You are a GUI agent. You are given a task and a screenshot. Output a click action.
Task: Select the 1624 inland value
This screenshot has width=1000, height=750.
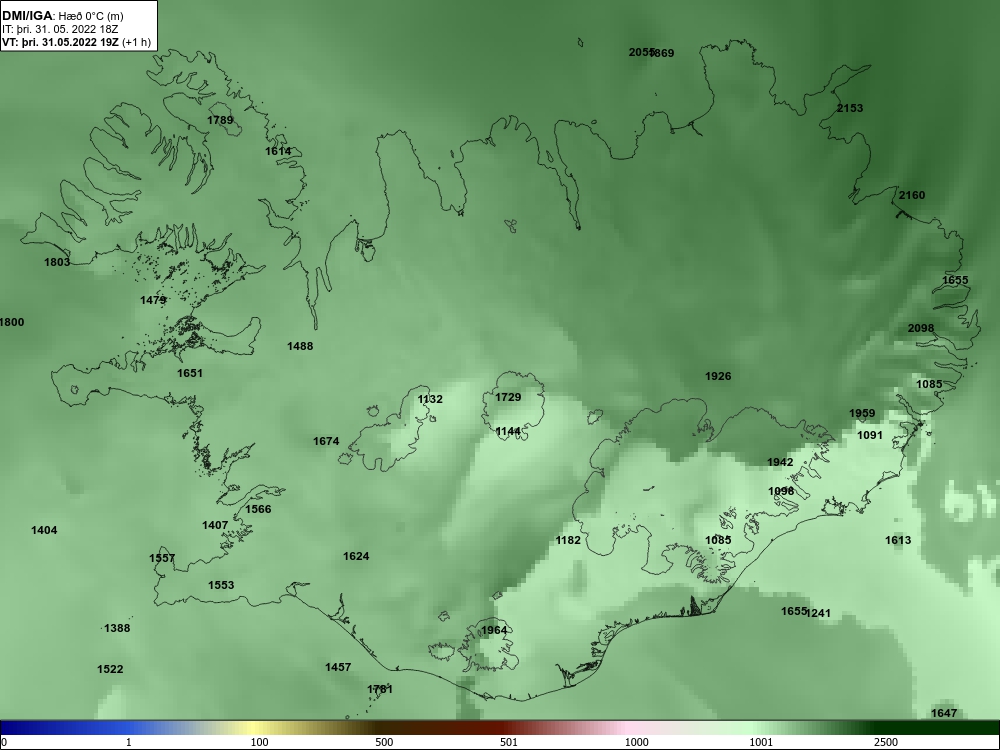(356, 556)
